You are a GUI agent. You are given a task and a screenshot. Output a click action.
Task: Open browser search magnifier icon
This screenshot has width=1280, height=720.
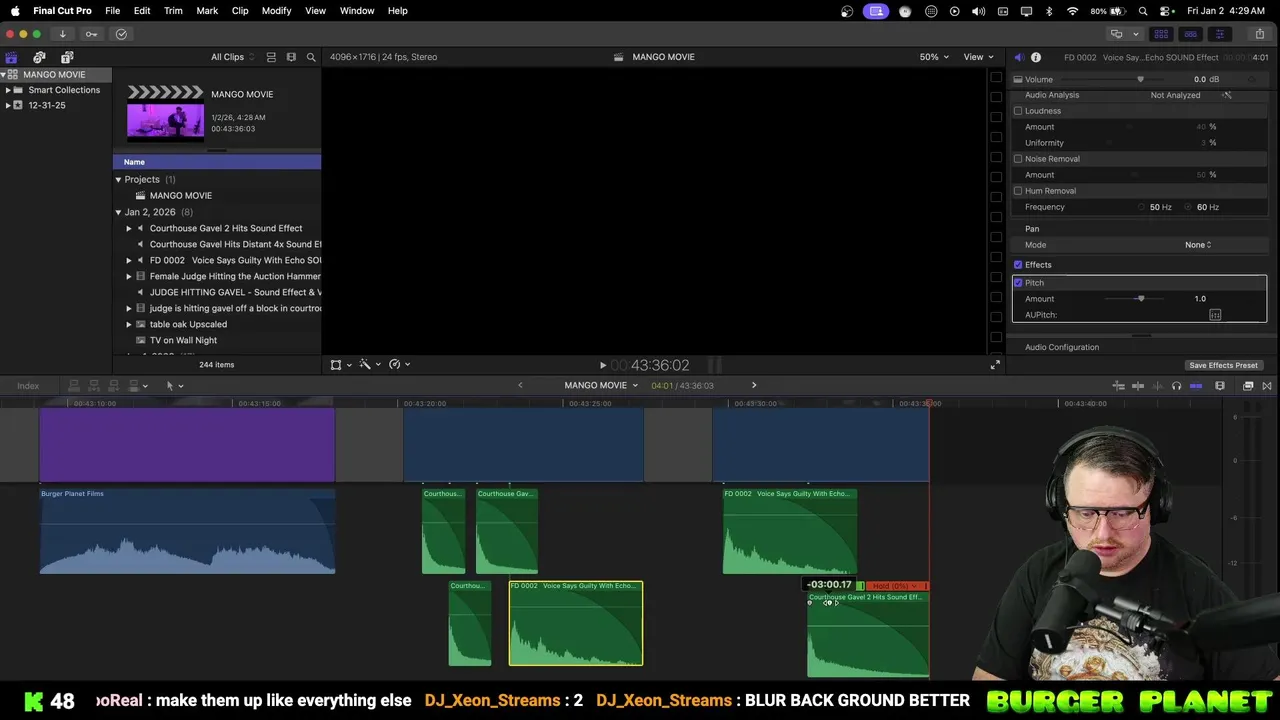(x=311, y=57)
